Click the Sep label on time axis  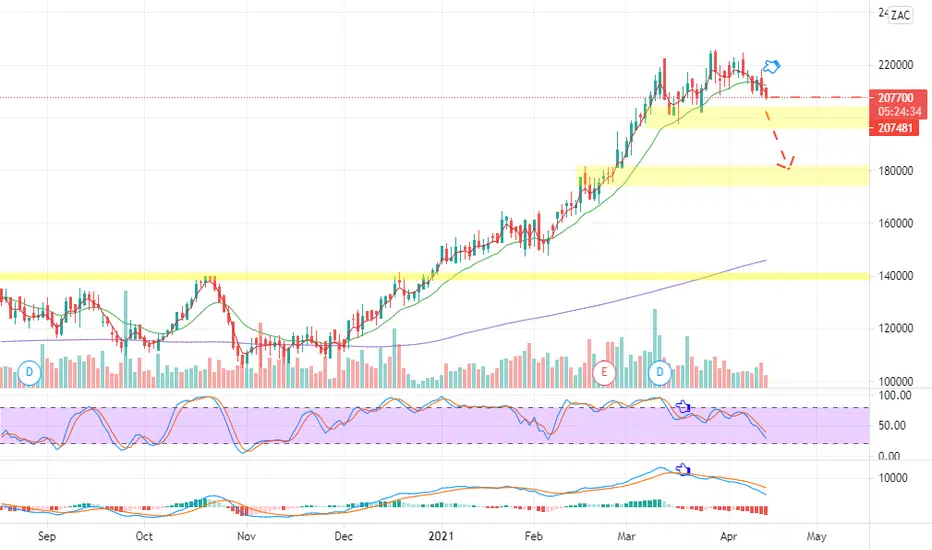coord(47,536)
